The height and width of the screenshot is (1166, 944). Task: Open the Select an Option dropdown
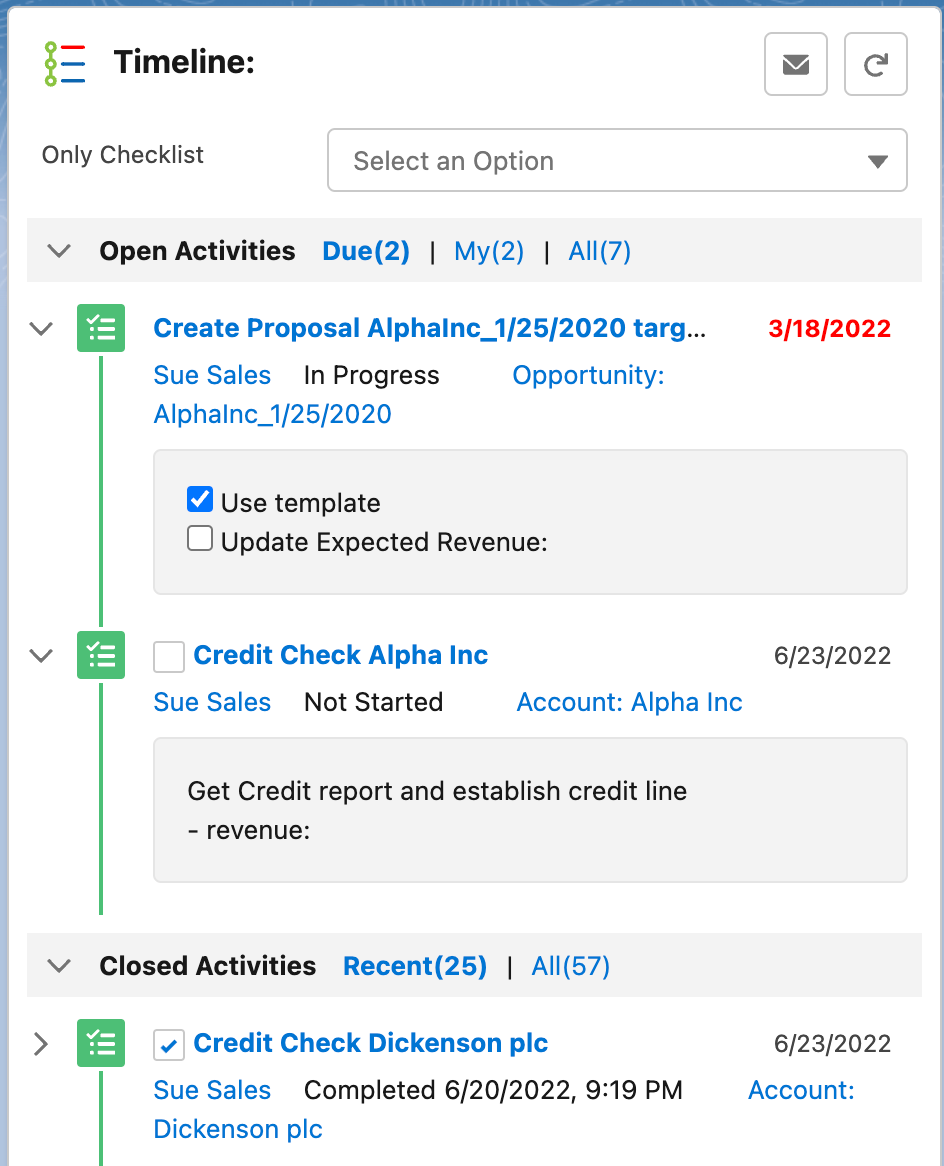[617, 160]
